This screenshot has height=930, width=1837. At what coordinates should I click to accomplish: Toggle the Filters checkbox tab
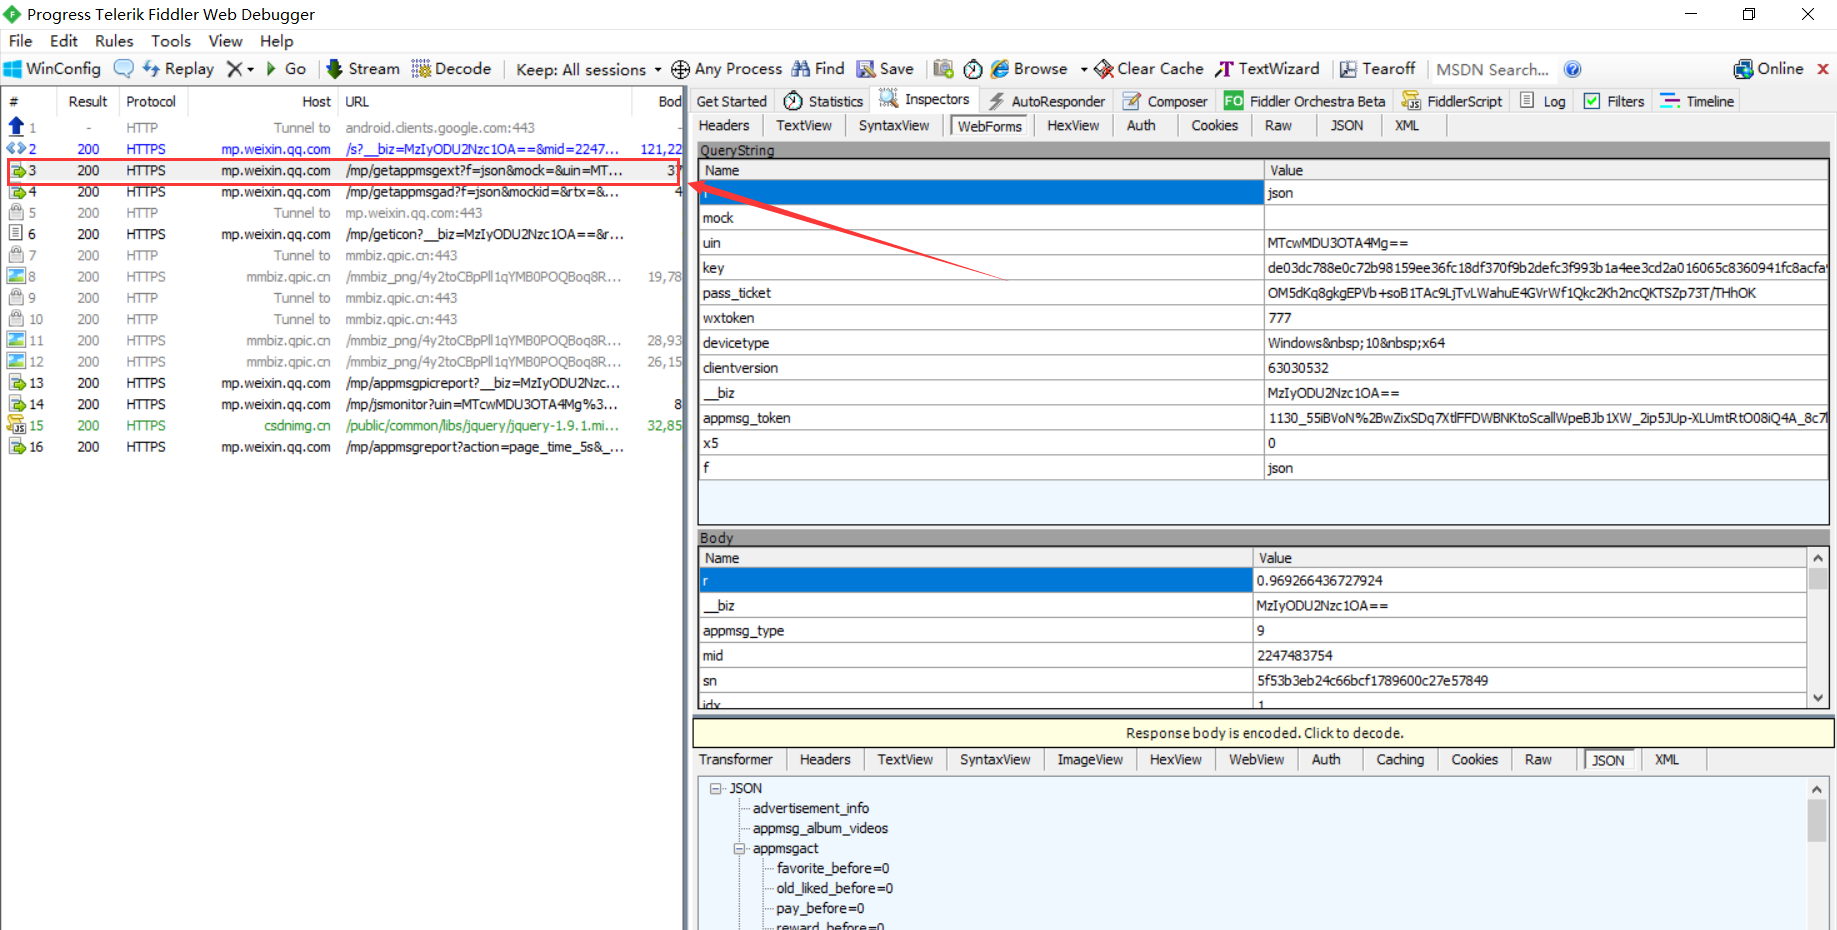[1614, 101]
